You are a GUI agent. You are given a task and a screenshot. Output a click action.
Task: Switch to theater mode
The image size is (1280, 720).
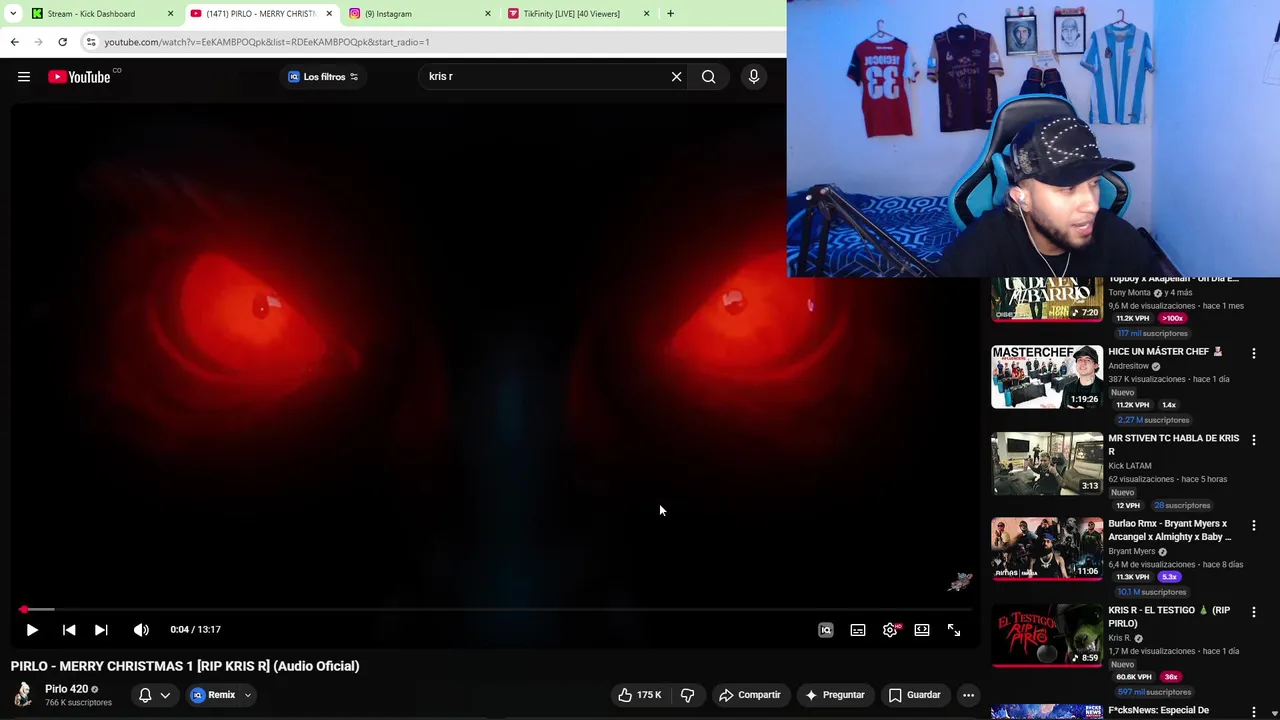(922, 630)
